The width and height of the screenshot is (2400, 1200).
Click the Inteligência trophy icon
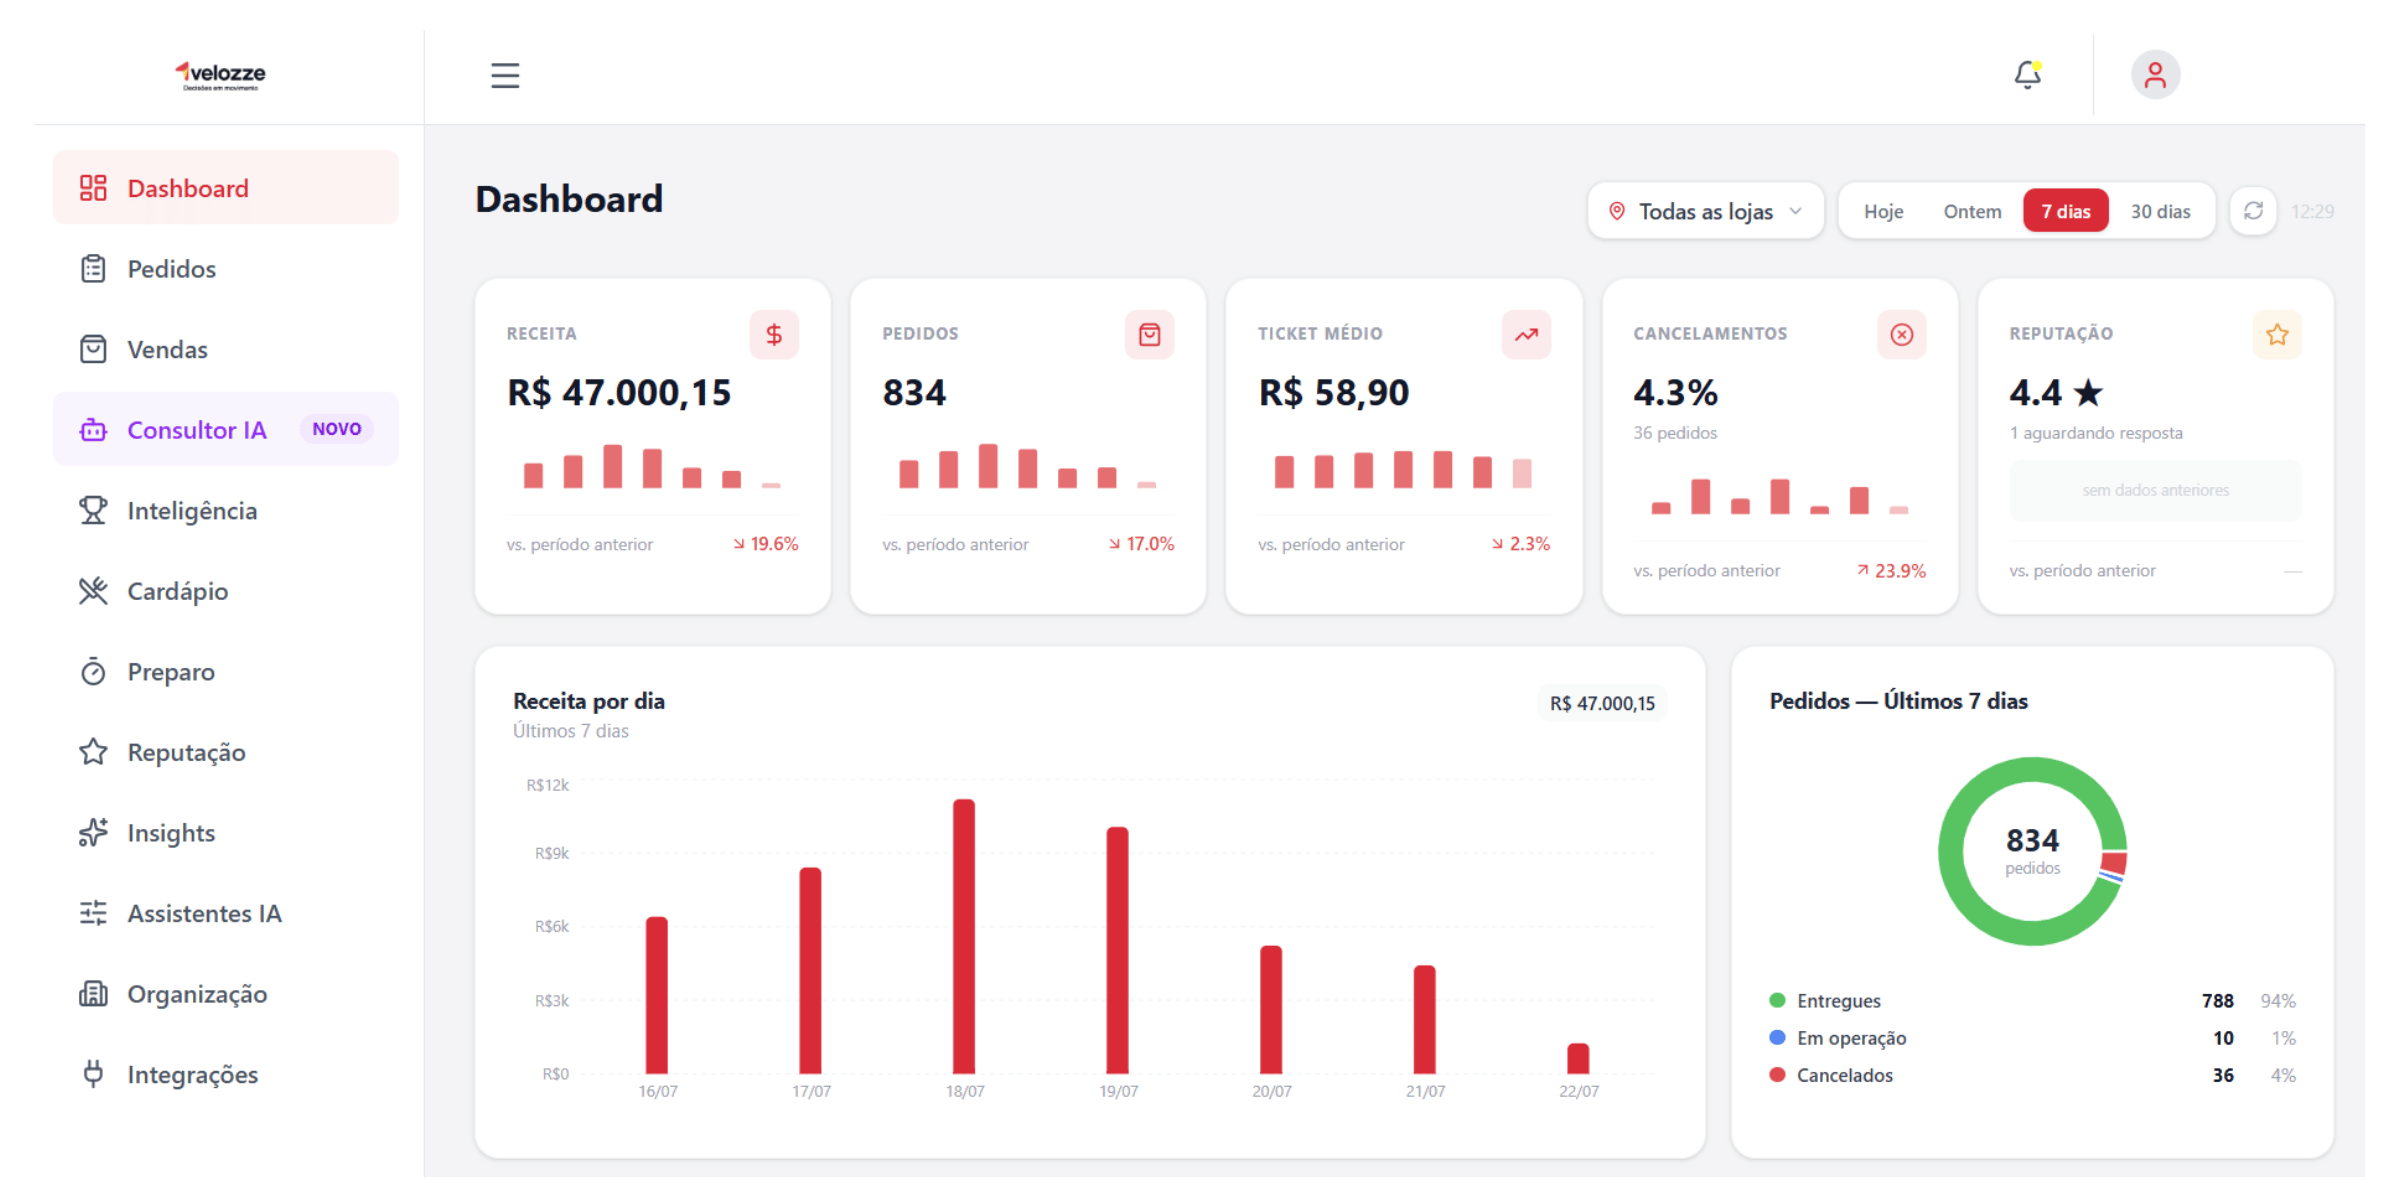93,510
